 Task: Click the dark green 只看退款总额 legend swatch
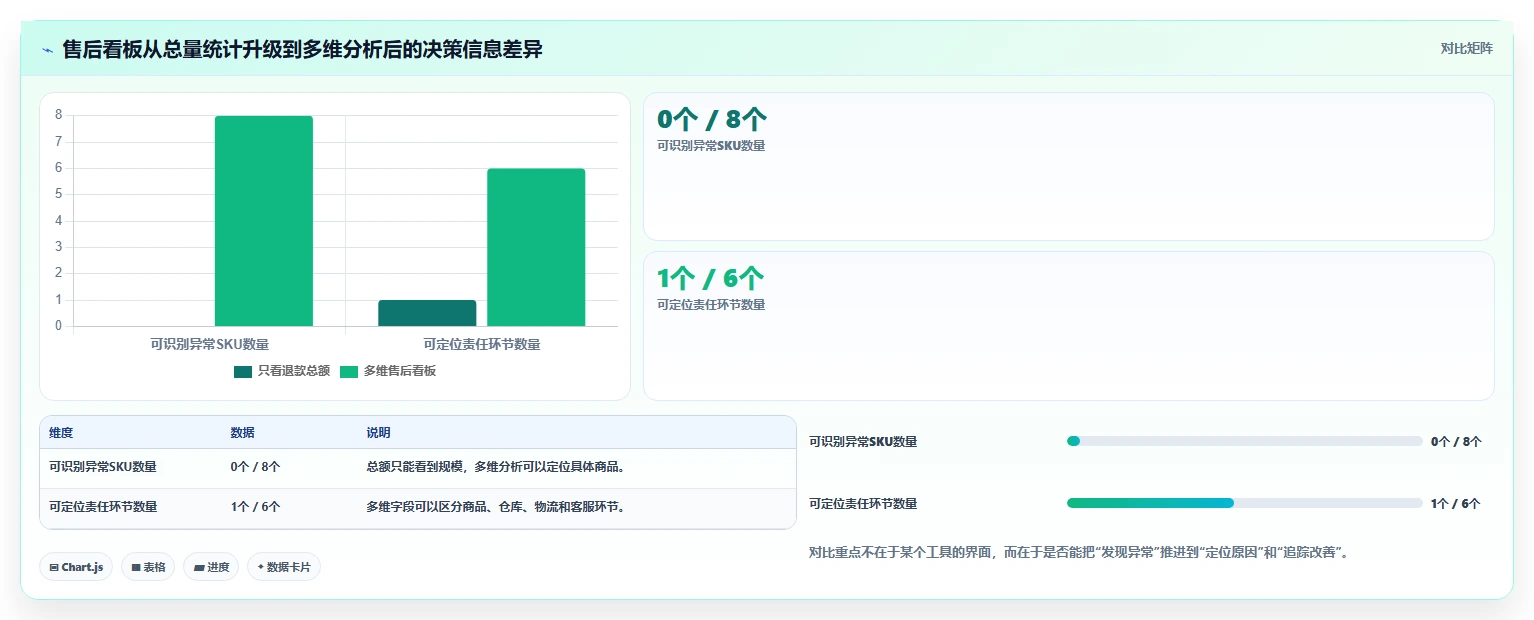pyautogui.click(x=243, y=372)
